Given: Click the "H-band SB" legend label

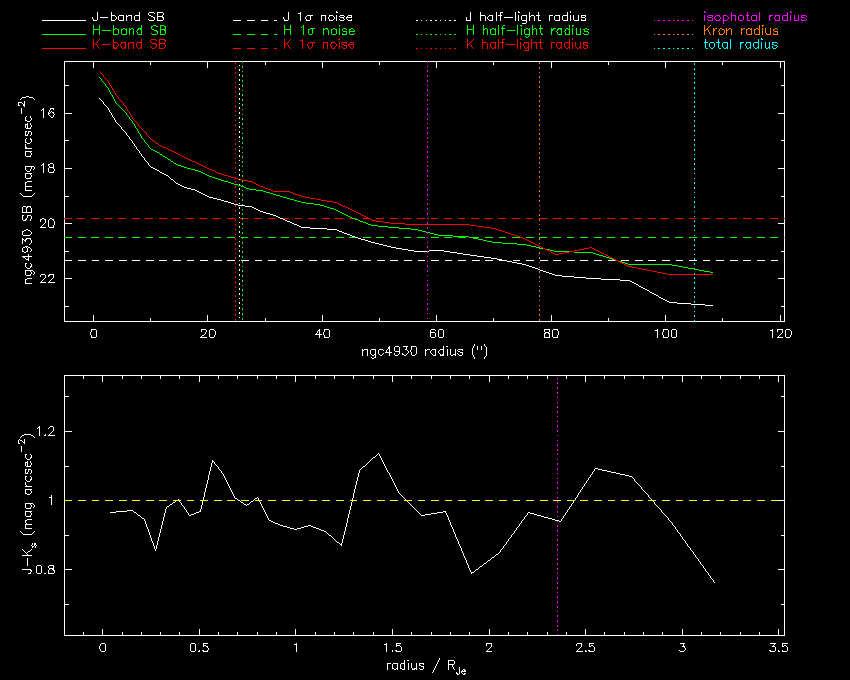Looking at the screenshot, I should [129, 31].
